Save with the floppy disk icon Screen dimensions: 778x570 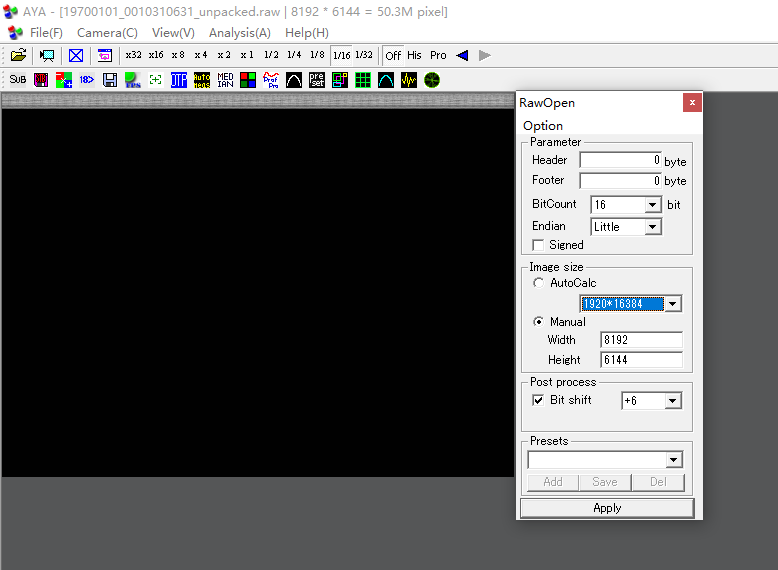[110, 80]
